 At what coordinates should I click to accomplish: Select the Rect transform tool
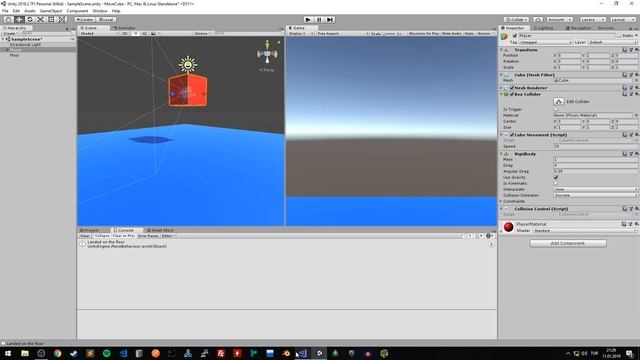[x=51, y=20]
